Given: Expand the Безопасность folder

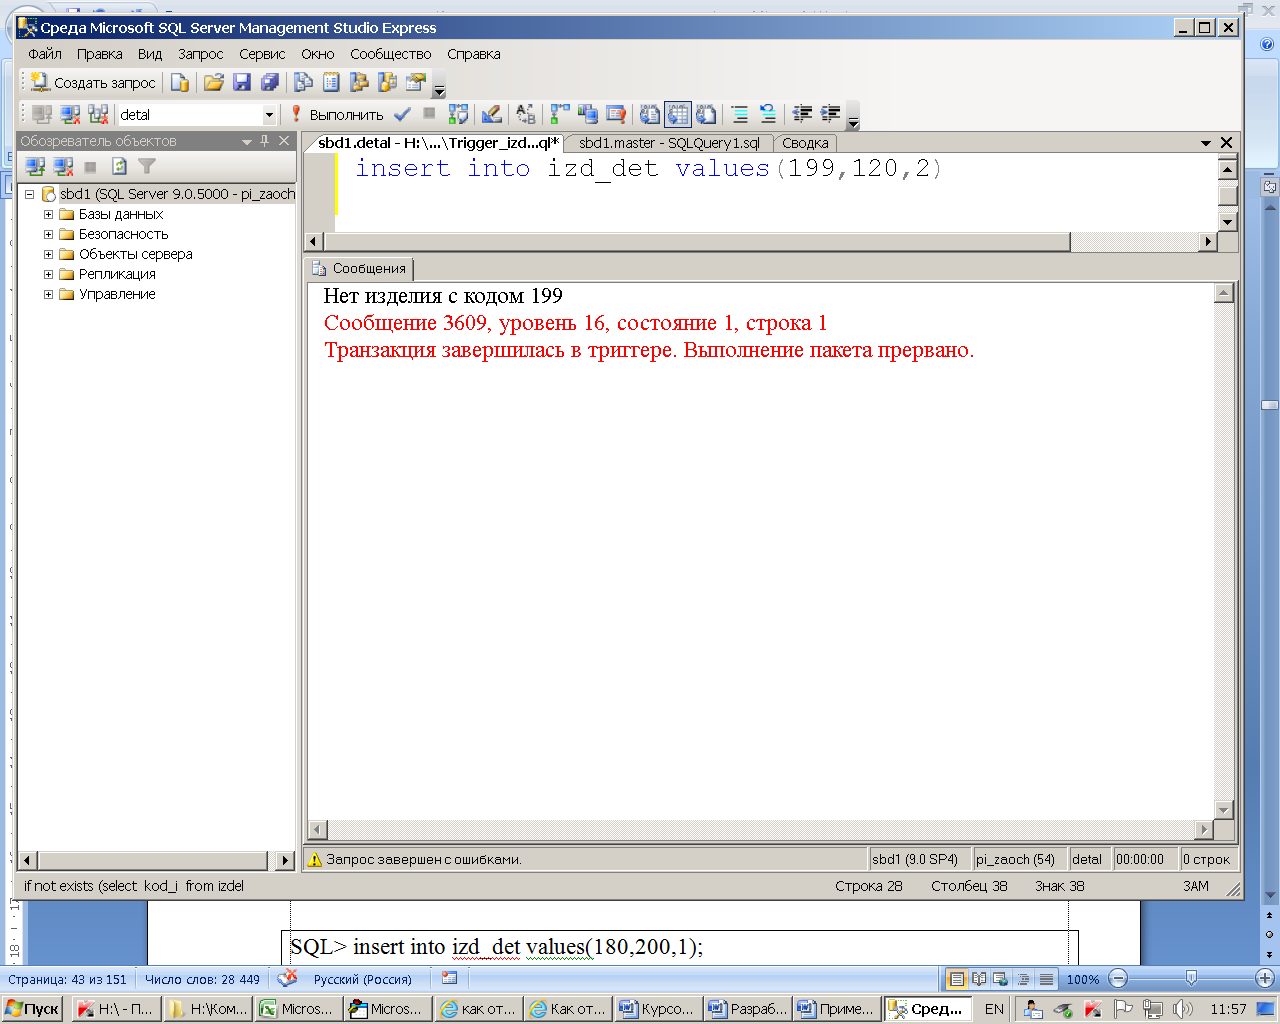Looking at the screenshot, I should tap(48, 234).
